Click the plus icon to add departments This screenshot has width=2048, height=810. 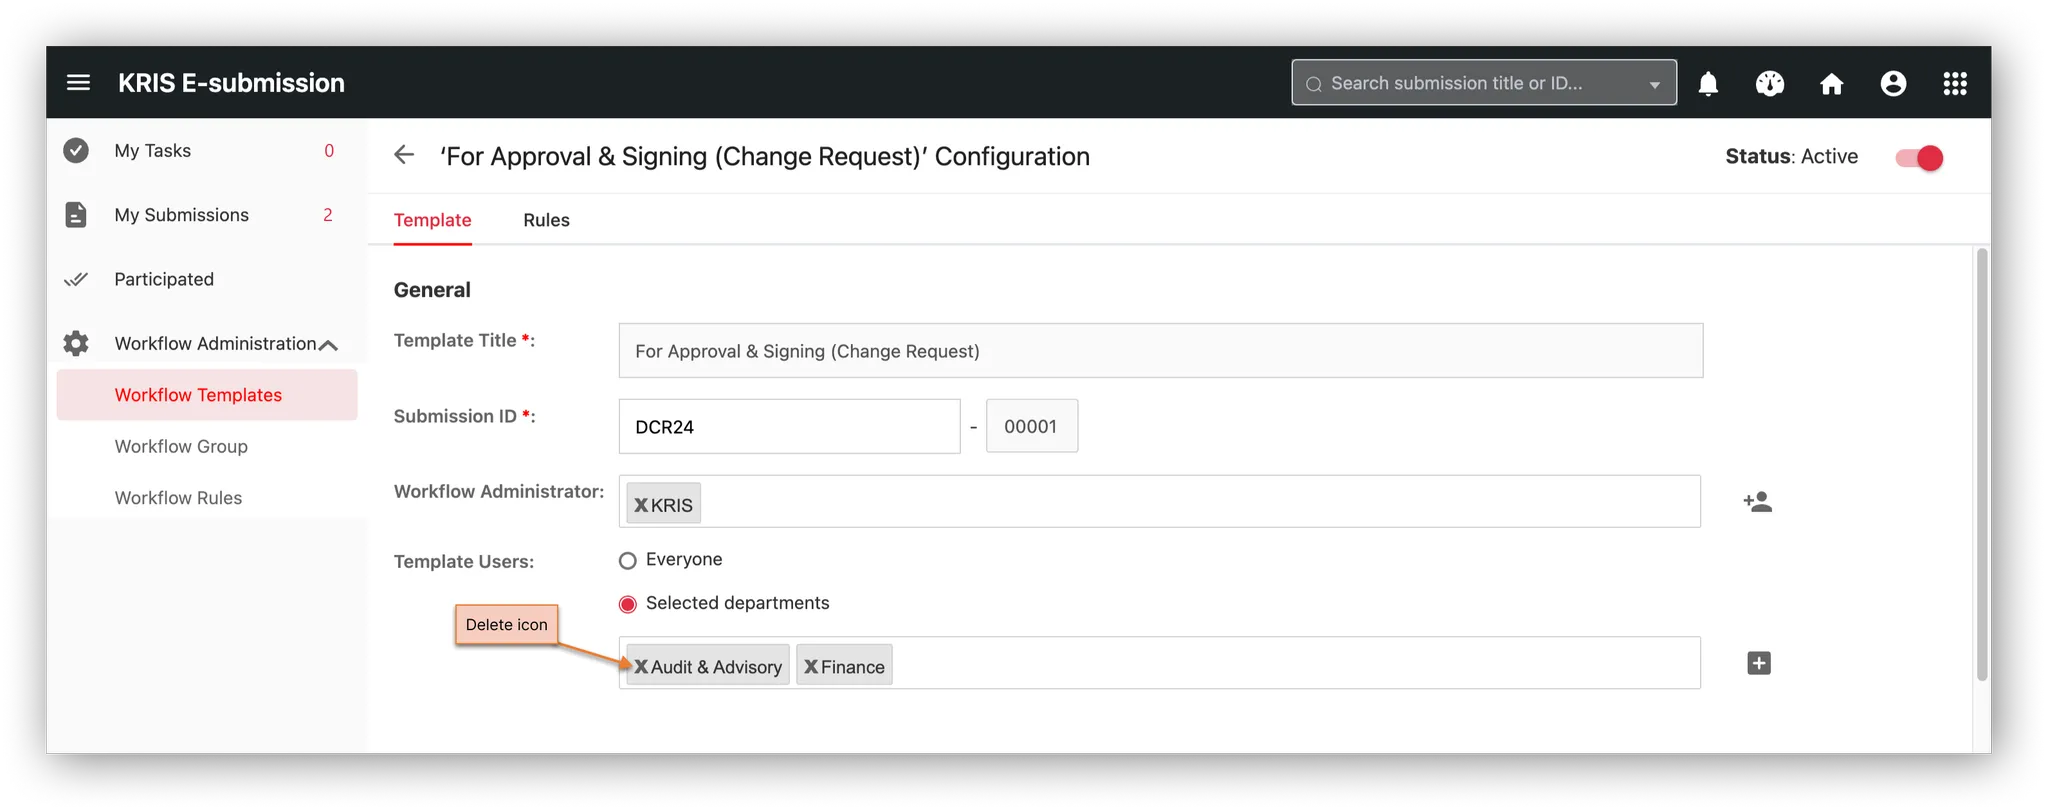tap(1758, 662)
